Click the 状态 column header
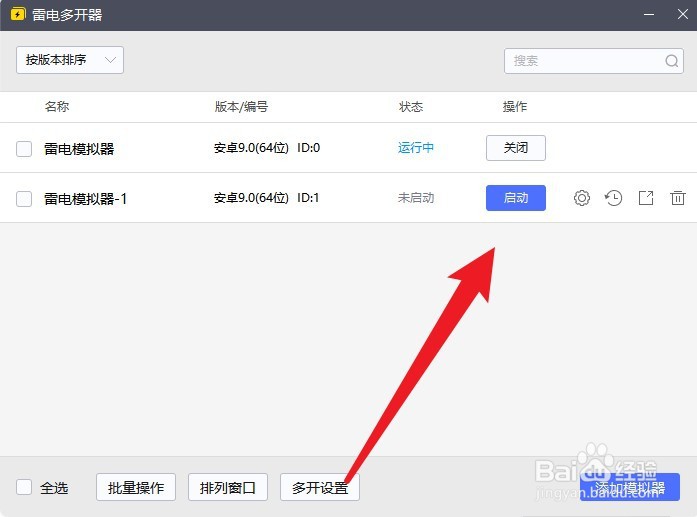This screenshot has width=697, height=517. pos(411,107)
